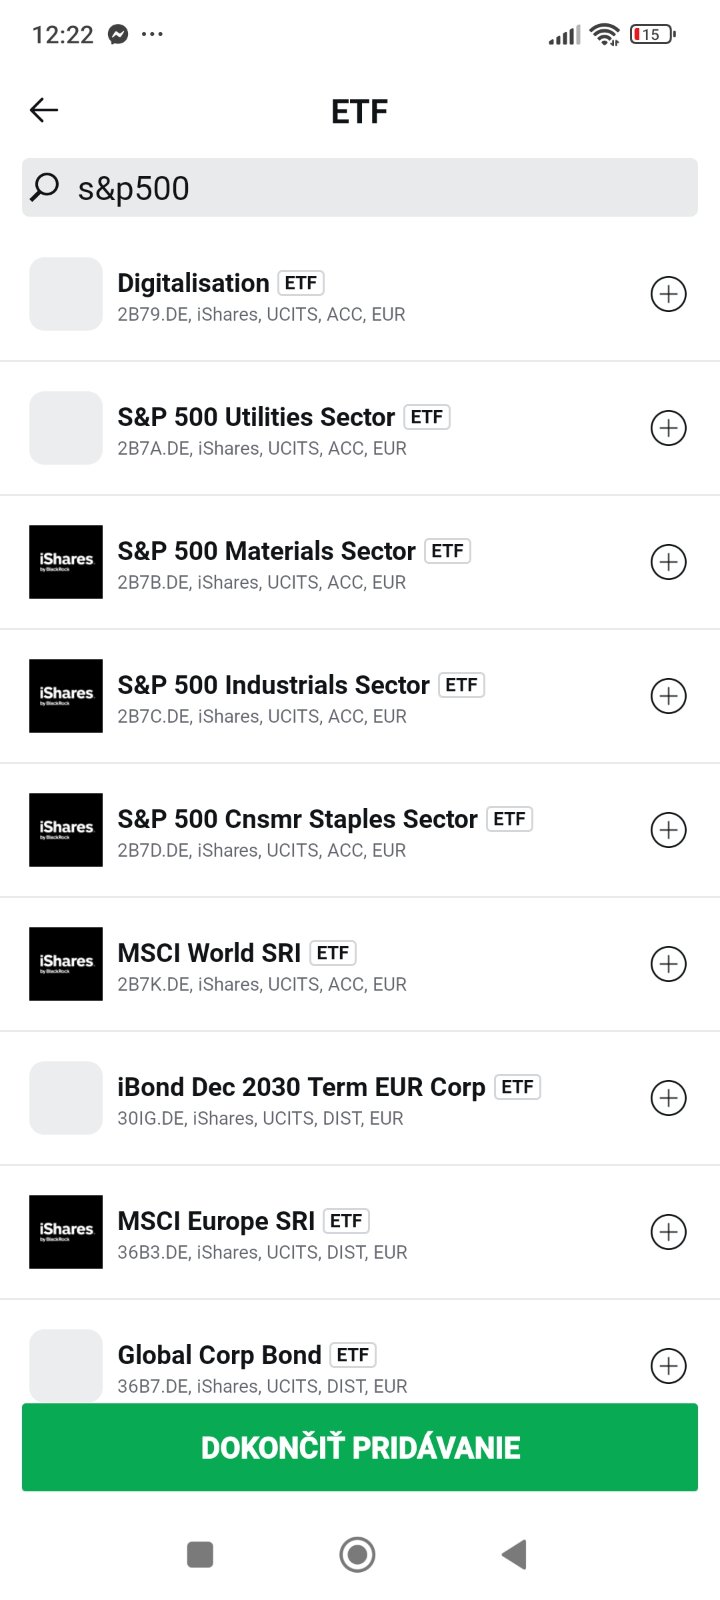
Task: Add S&P 500 Cnsmr Staples Sector ETF
Action: click(x=668, y=830)
